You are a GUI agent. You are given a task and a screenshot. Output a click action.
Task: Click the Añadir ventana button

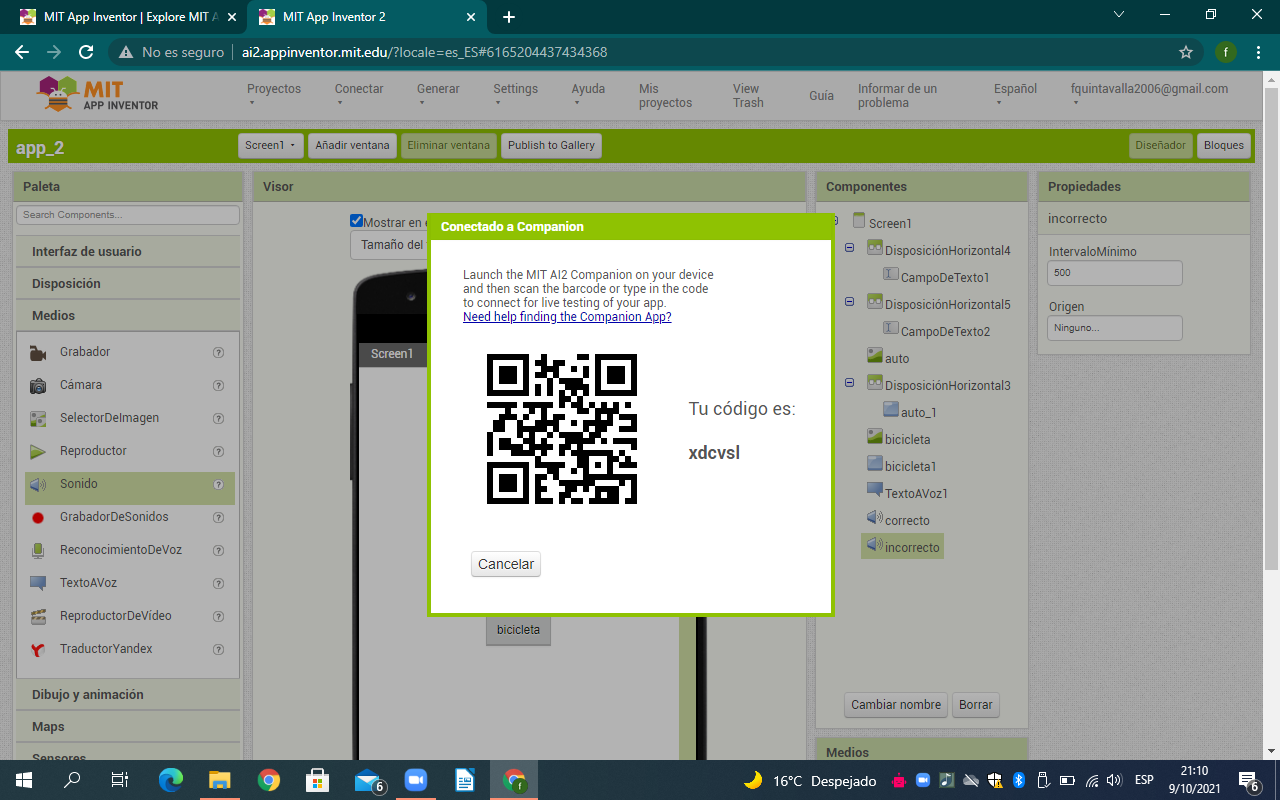pyautogui.click(x=352, y=146)
